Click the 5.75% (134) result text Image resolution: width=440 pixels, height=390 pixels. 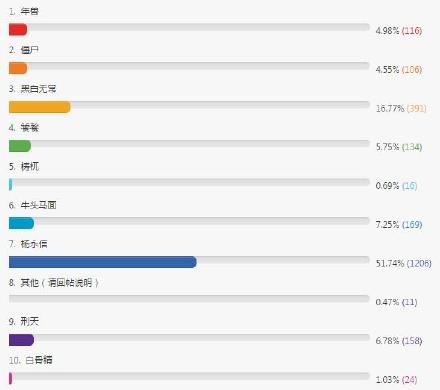tap(399, 147)
